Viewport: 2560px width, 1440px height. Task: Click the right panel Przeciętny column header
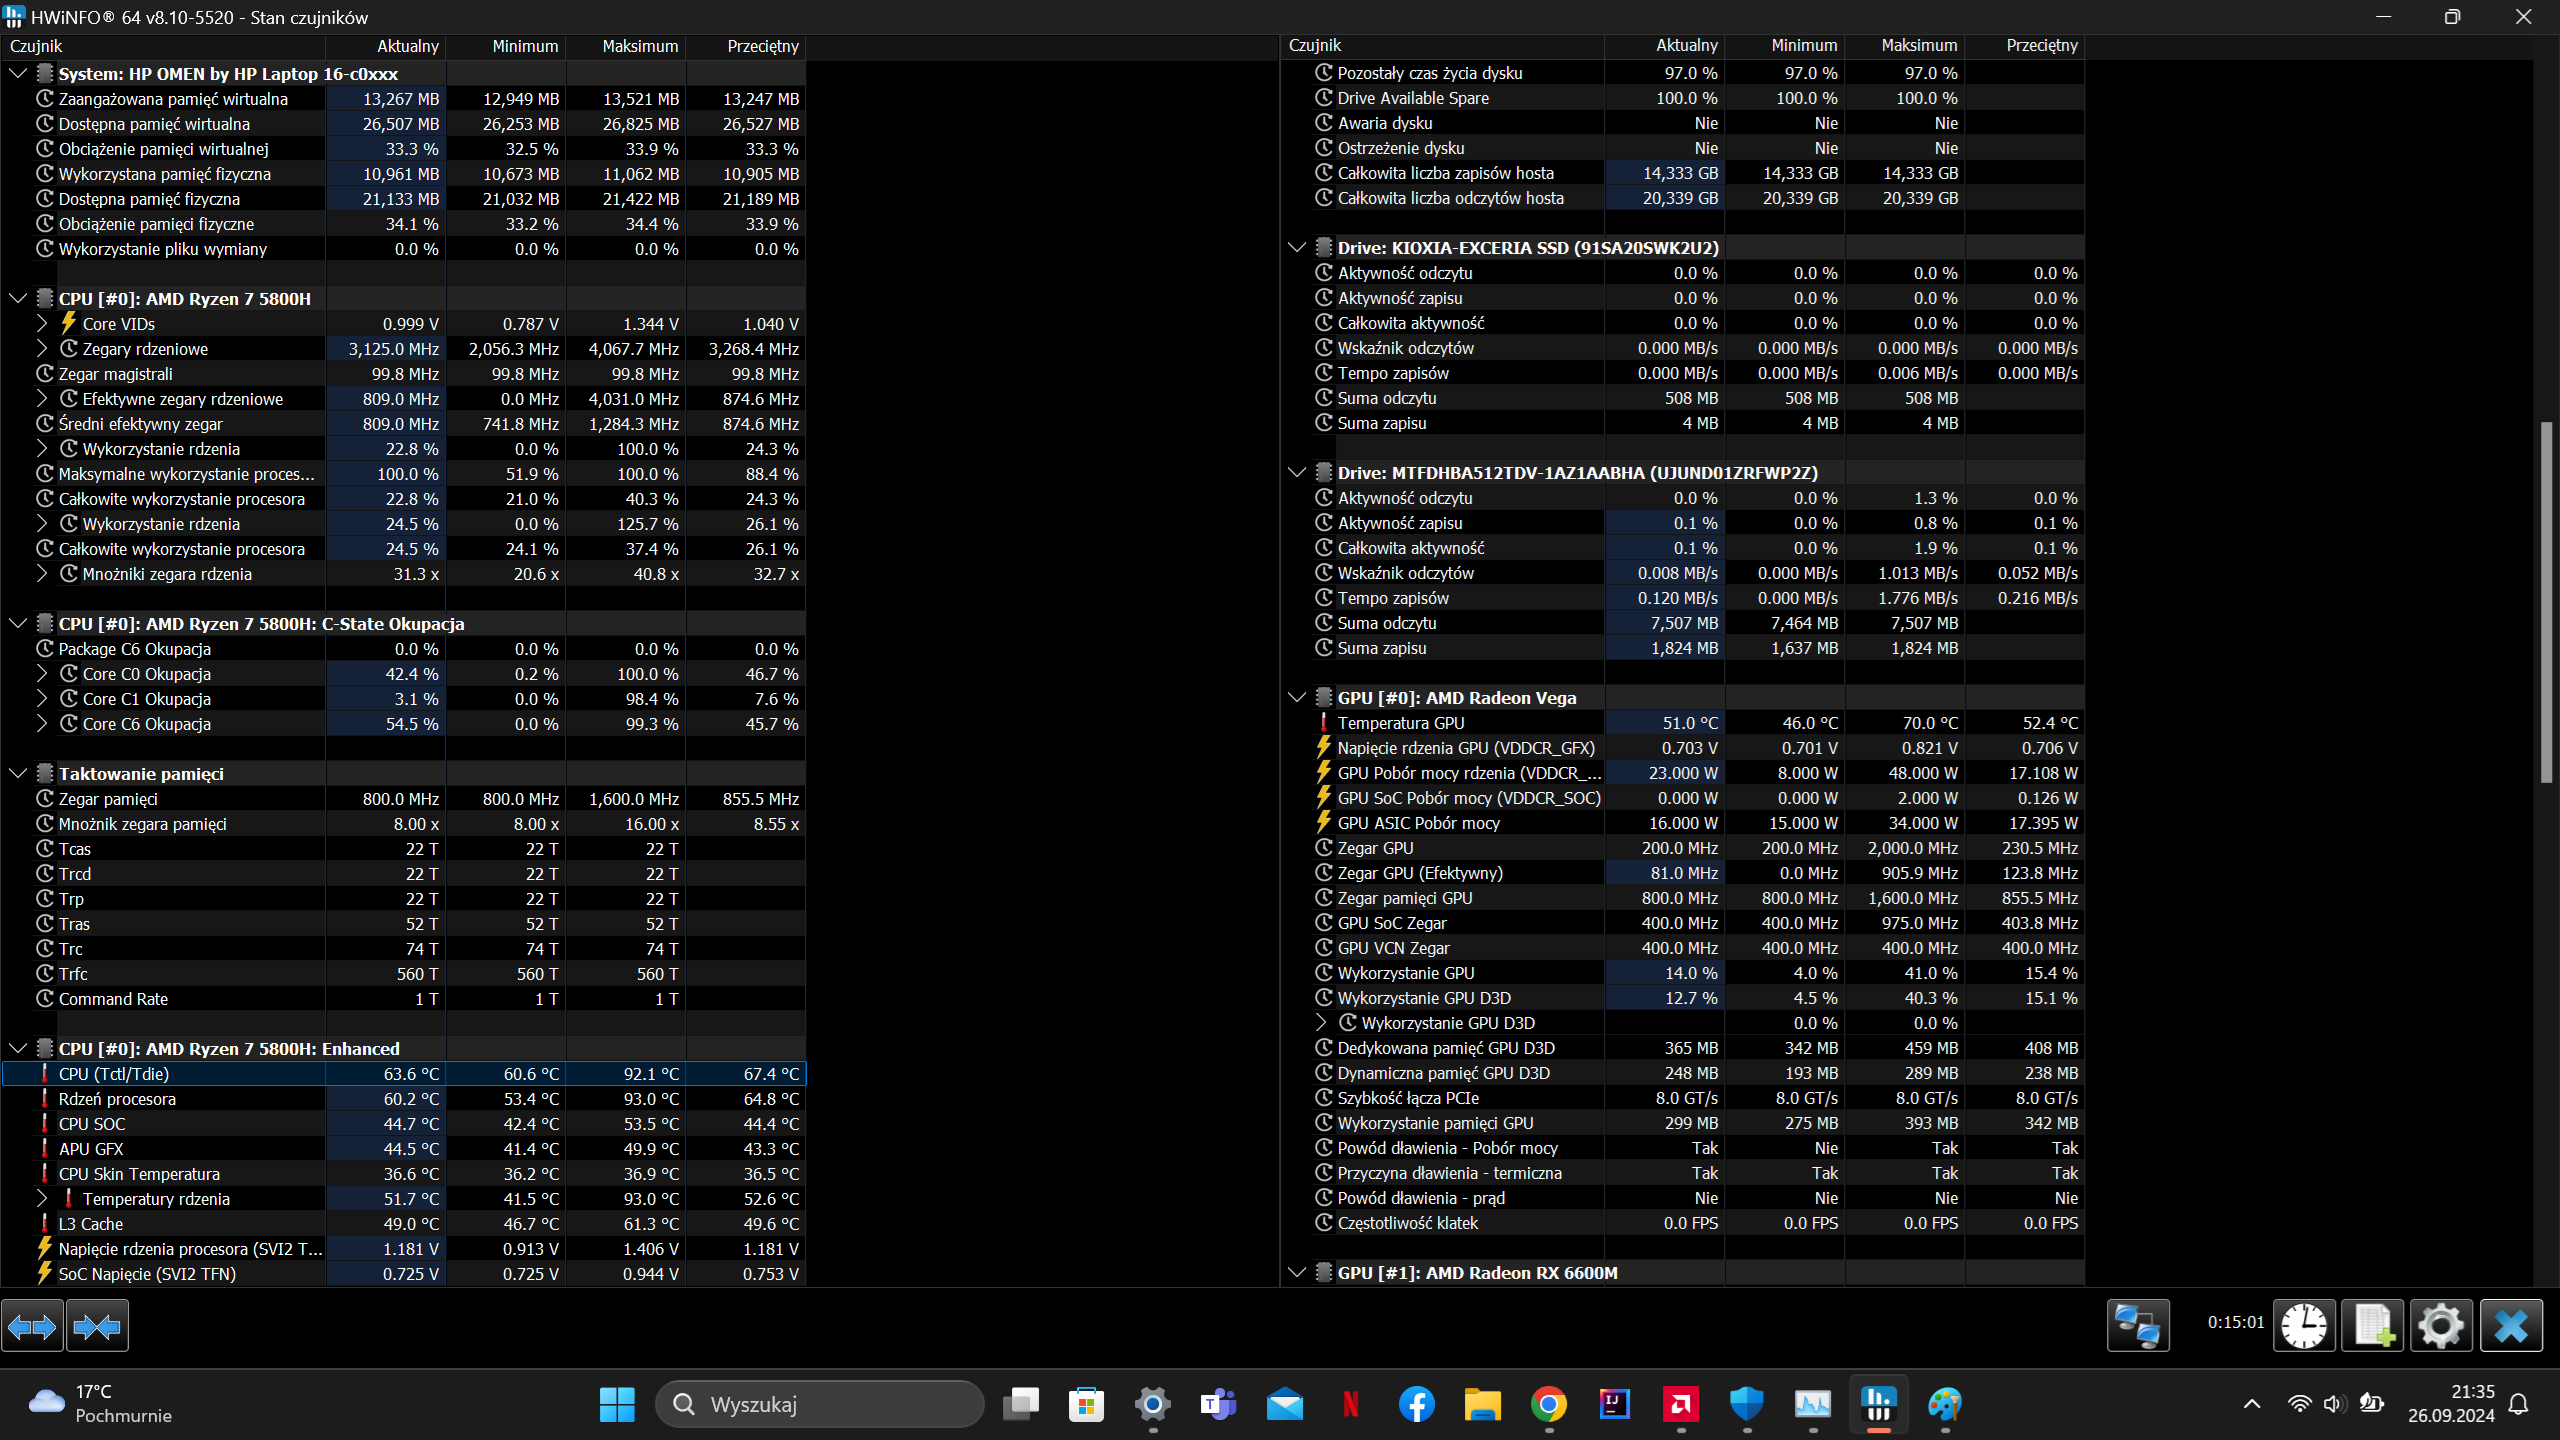2025,45
